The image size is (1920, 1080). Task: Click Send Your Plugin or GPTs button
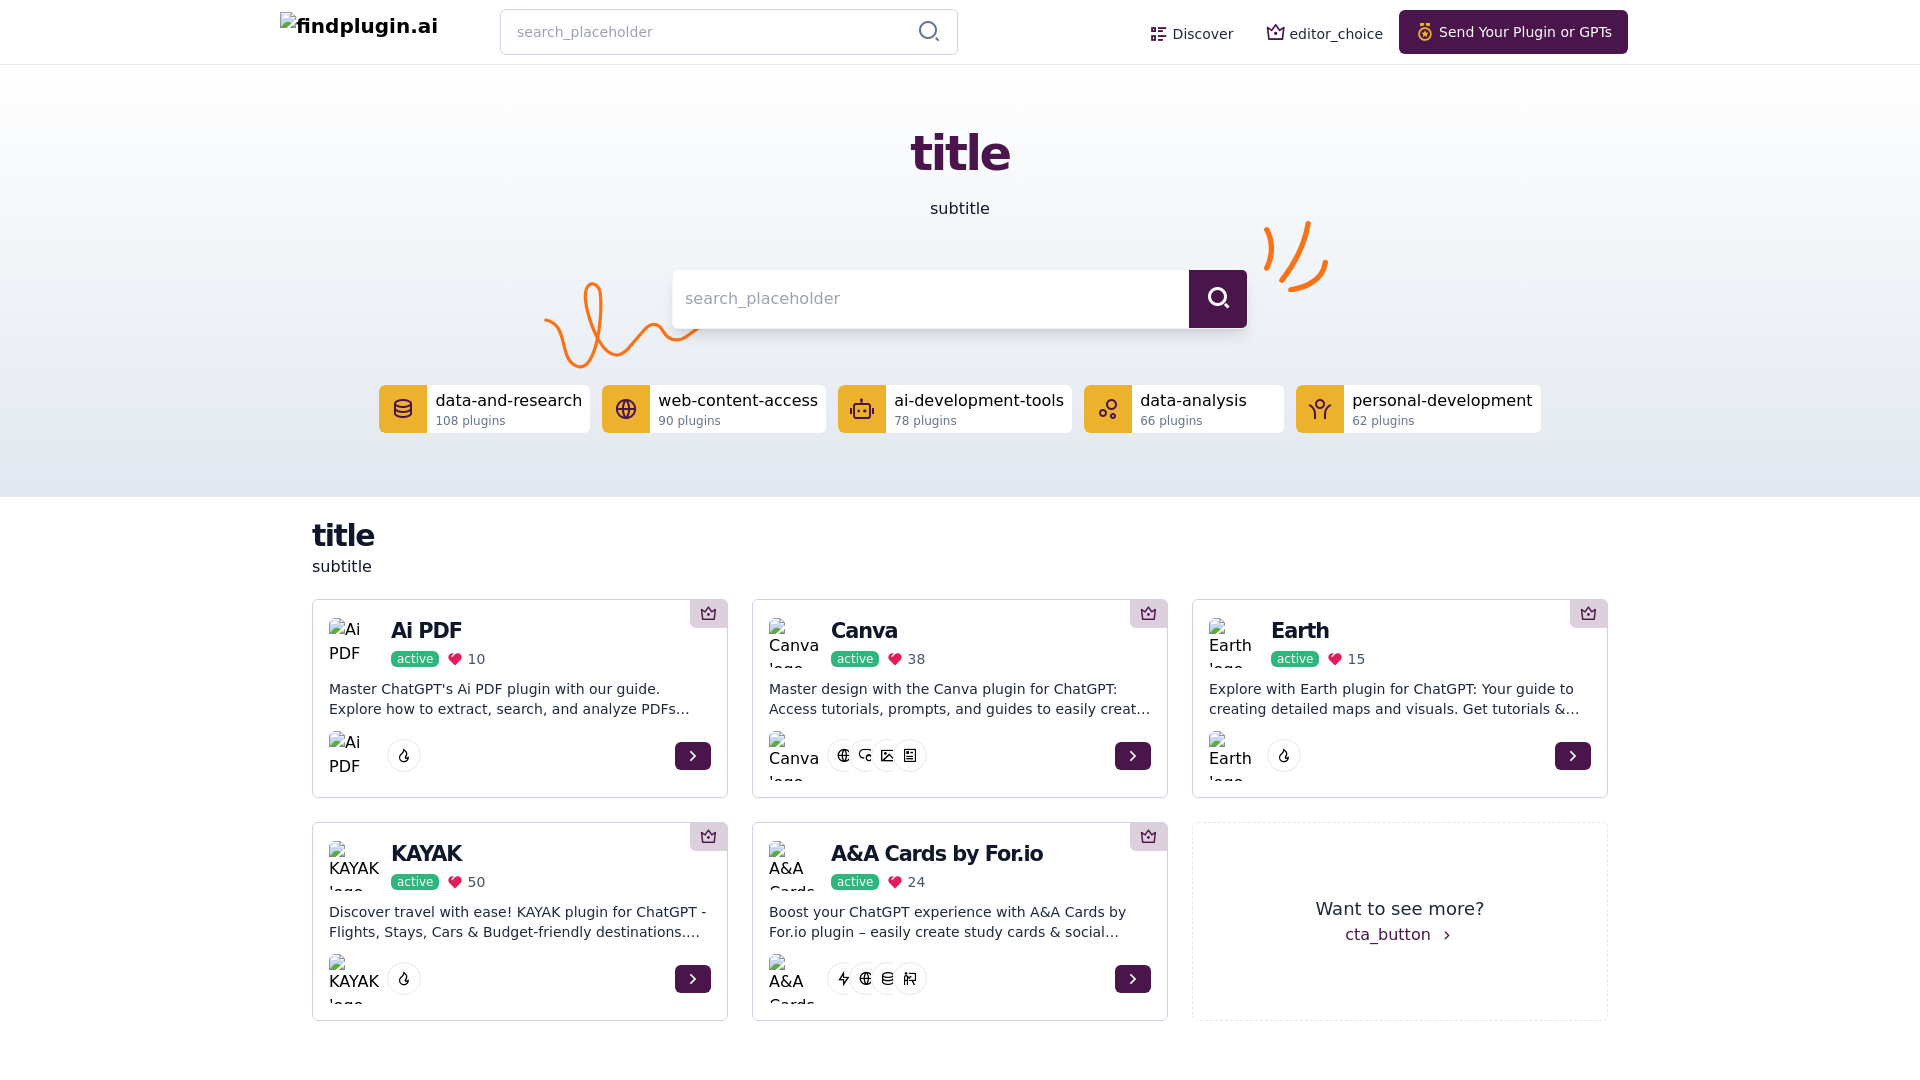[x=1513, y=32]
